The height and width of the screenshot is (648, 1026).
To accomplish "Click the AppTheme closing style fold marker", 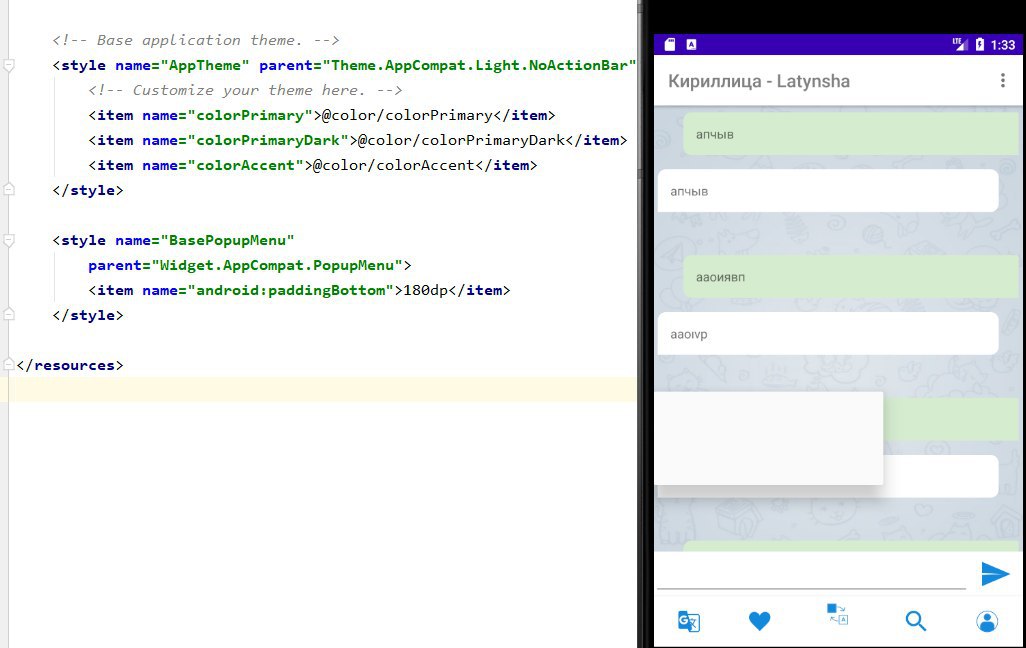I will point(9,190).
